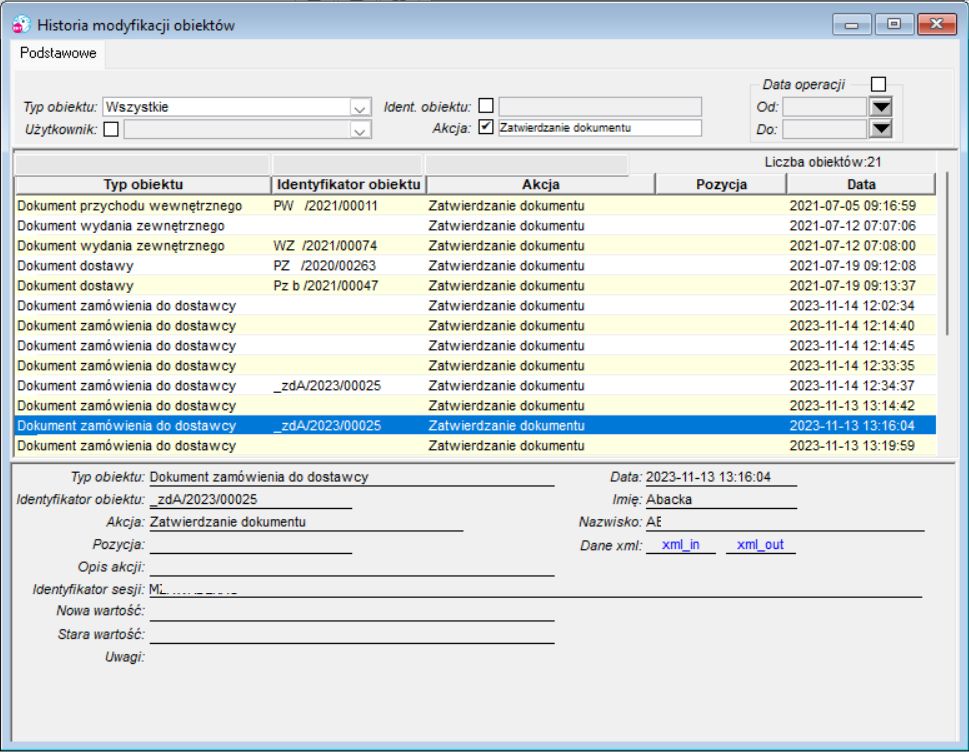The width and height of the screenshot is (969, 752).
Task: Select row dated 2023-11-14 12:34:37
Action: point(475,386)
